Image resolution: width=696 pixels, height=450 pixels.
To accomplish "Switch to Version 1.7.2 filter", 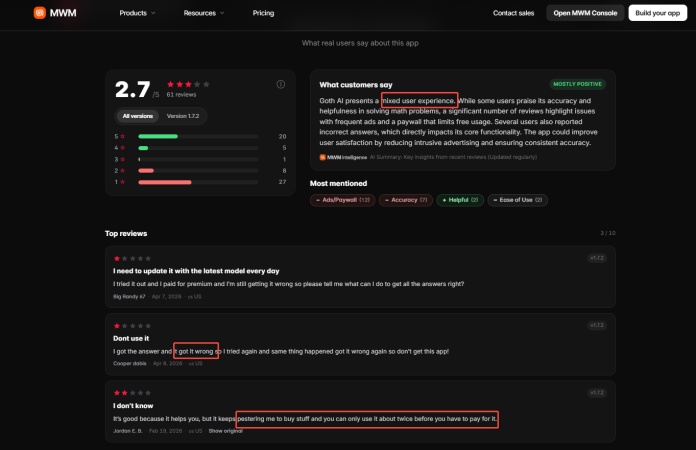I will [x=183, y=116].
